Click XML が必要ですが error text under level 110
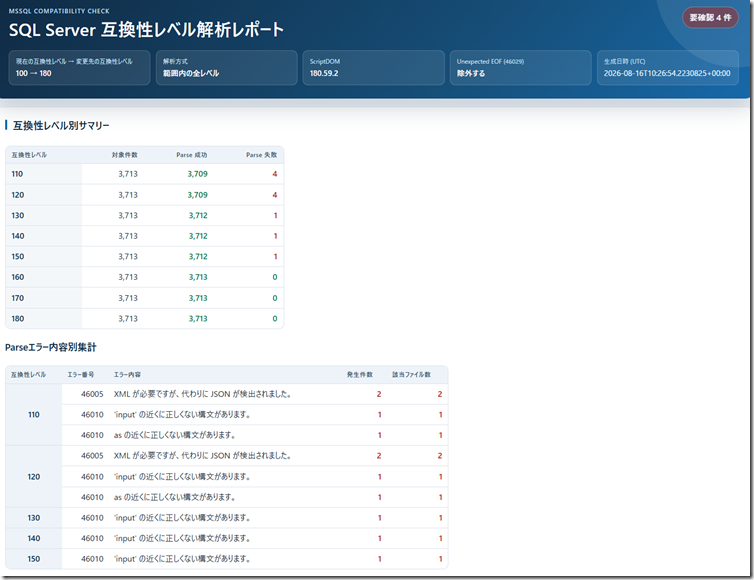The height and width of the screenshot is (580, 754). (x=202, y=394)
